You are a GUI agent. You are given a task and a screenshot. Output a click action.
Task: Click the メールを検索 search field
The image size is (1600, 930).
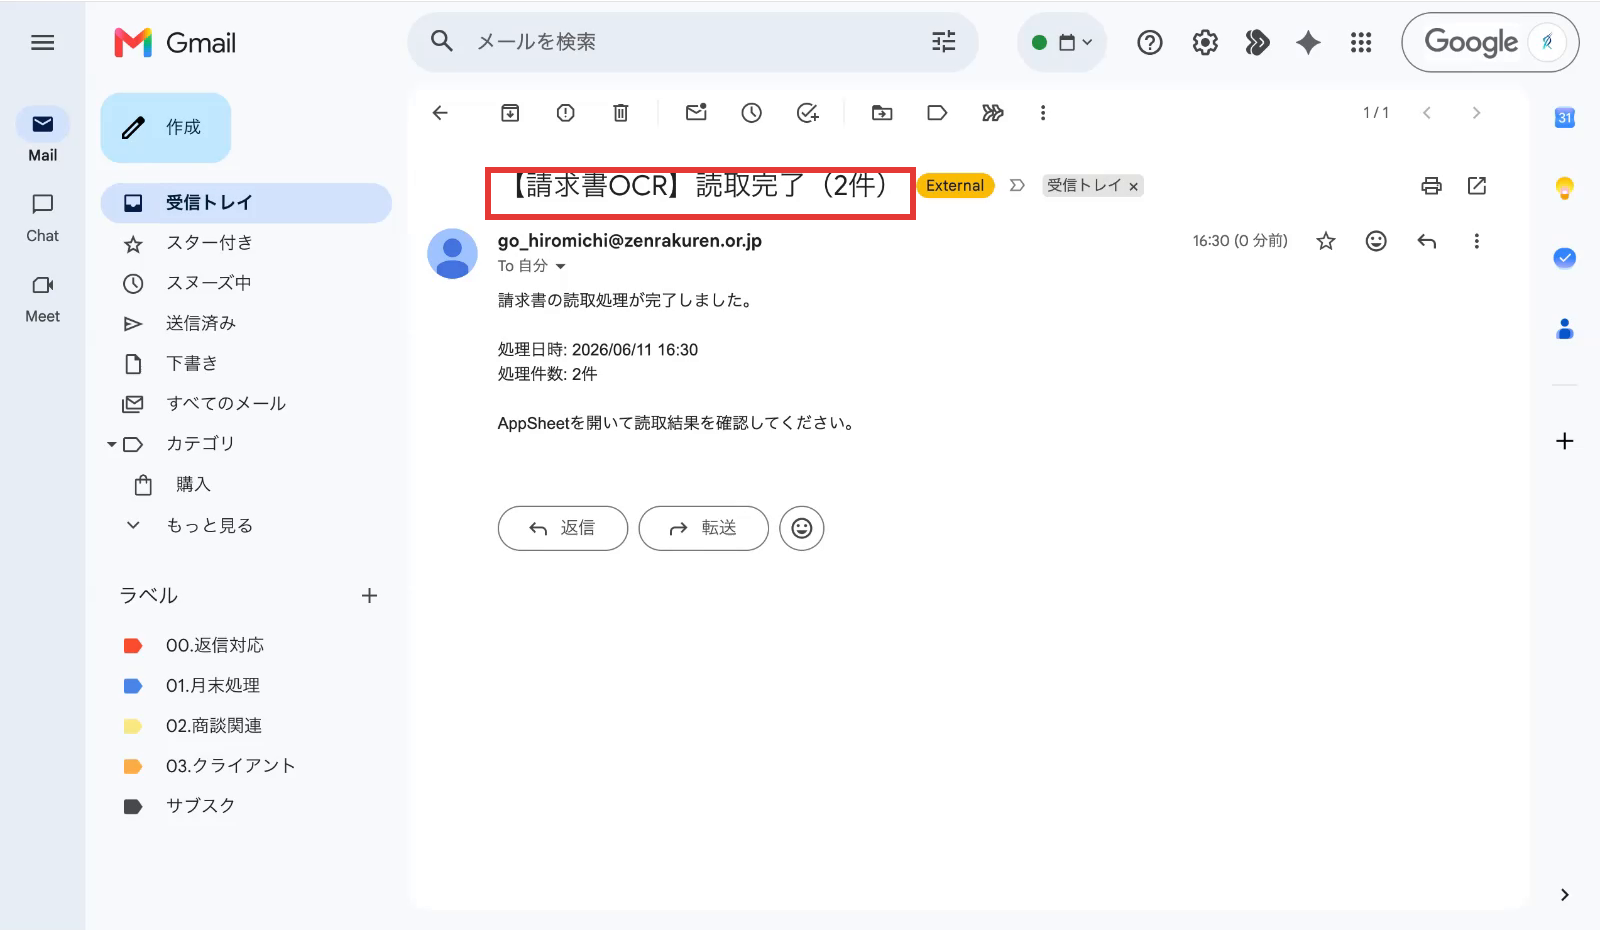pyautogui.click(x=692, y=42)
